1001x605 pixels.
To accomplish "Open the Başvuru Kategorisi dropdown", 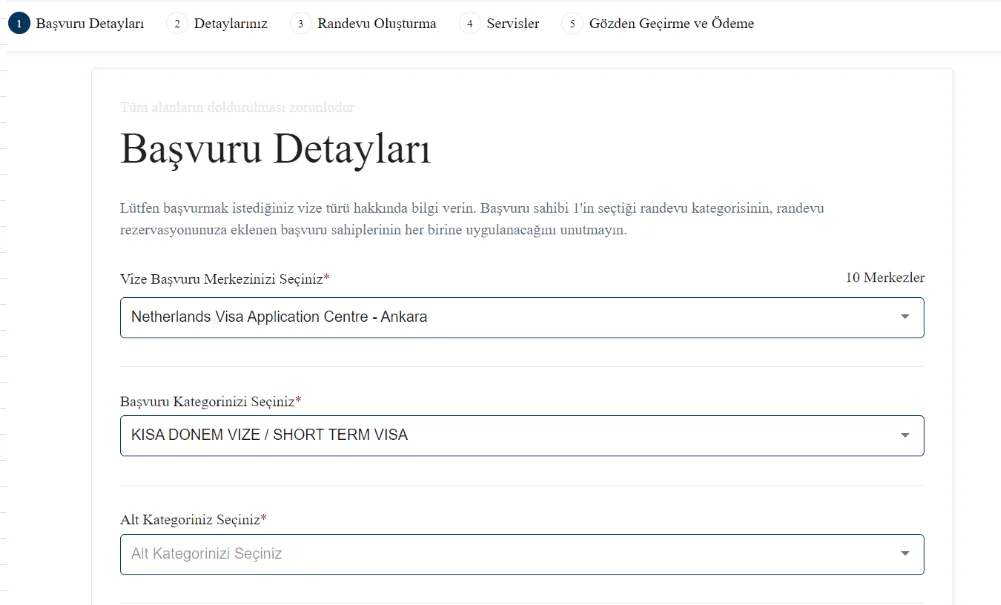I will click(522, 435).
